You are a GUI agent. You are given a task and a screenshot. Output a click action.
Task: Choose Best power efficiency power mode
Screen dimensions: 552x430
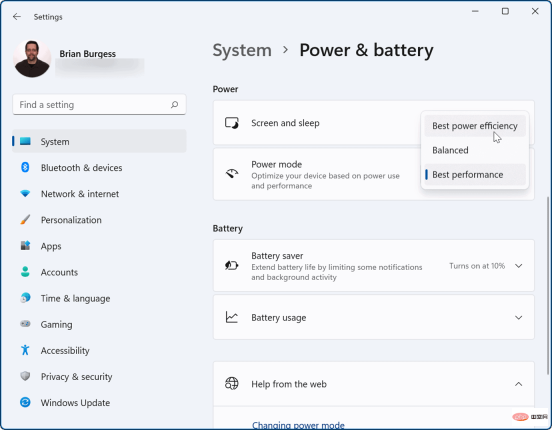pos(475,126)
